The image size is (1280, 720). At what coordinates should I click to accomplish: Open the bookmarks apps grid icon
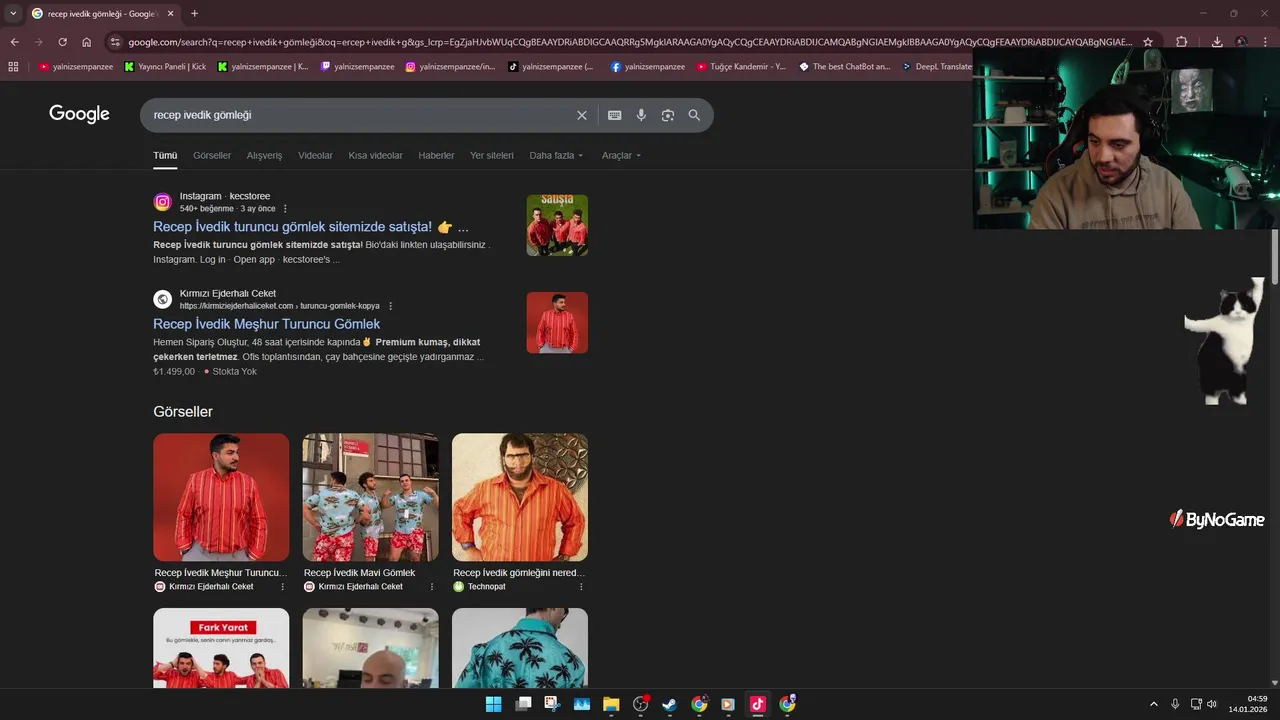(13, 67)
